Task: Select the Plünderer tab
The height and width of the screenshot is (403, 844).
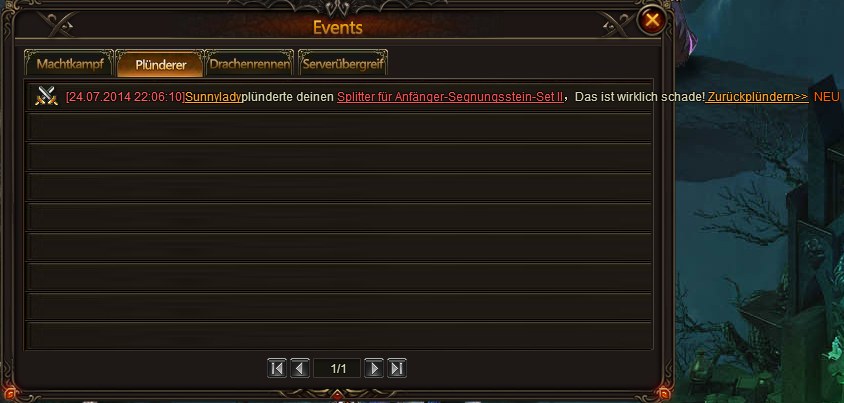Action: (160, 64)
